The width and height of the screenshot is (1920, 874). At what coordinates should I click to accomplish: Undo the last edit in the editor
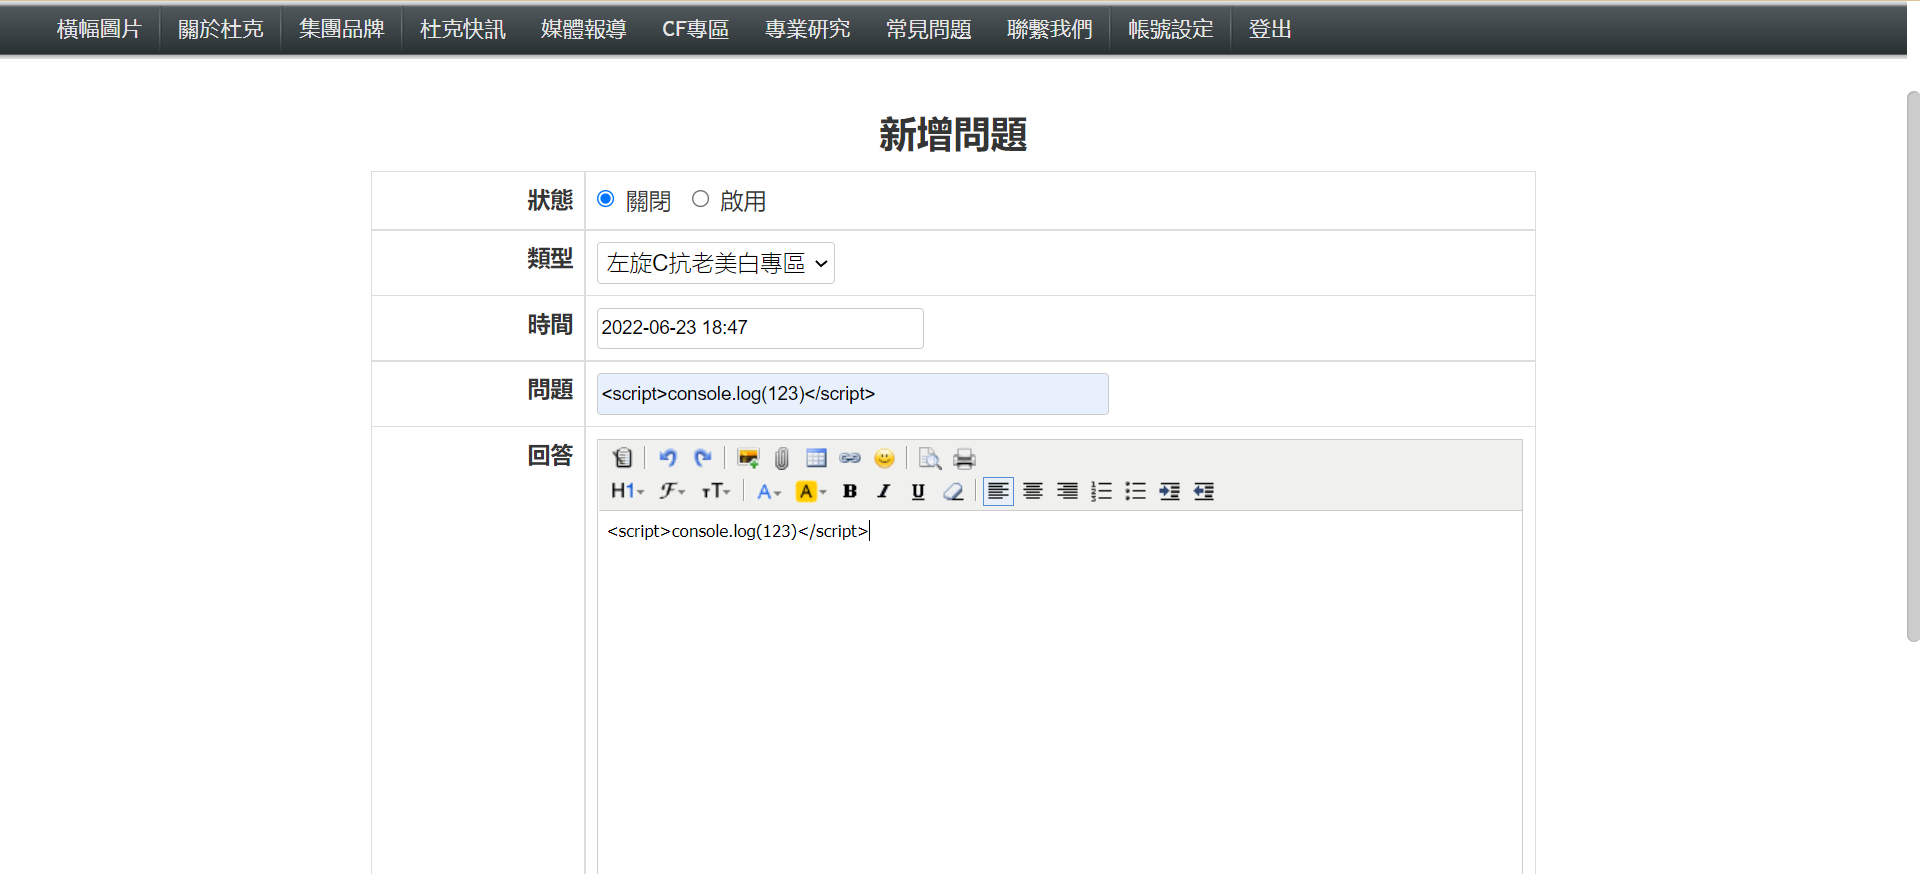click(668, 458)
